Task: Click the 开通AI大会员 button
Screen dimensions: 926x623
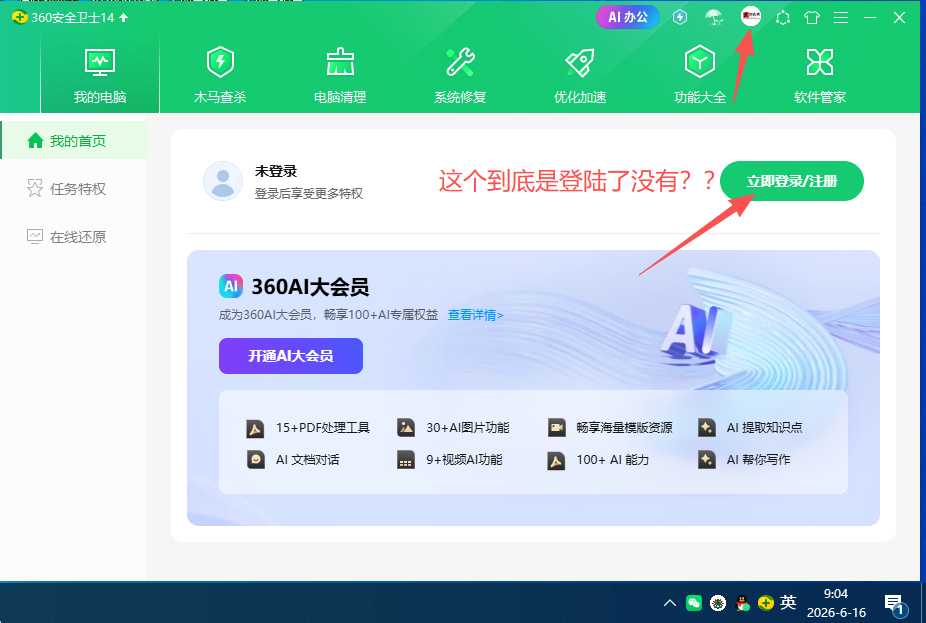Action: tap(291, 355)
